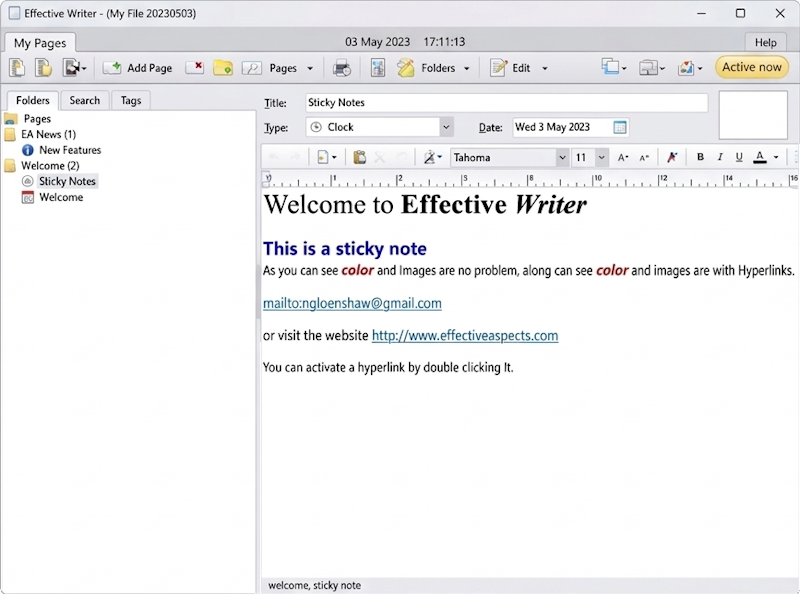Open the Tahoma font dropdown
The width and height of the screenshot is (800, 594).
pyautogui.click(x=562, y=157)
